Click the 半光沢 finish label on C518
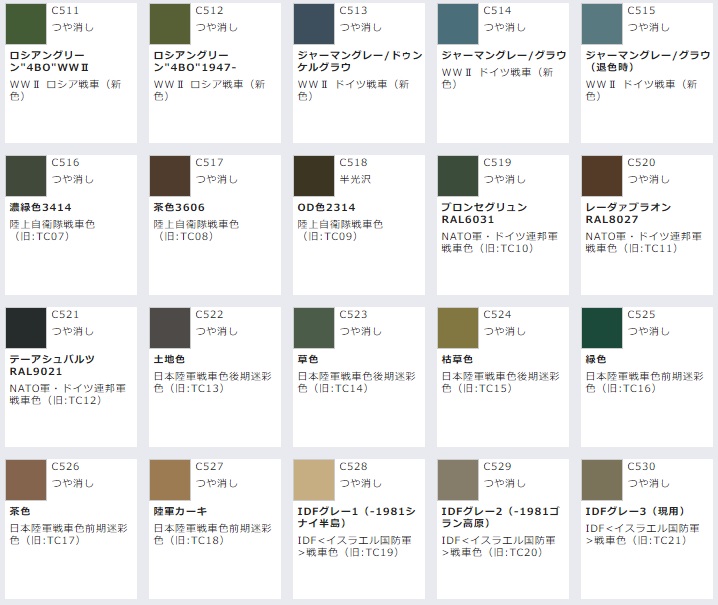 coord(355,180)
